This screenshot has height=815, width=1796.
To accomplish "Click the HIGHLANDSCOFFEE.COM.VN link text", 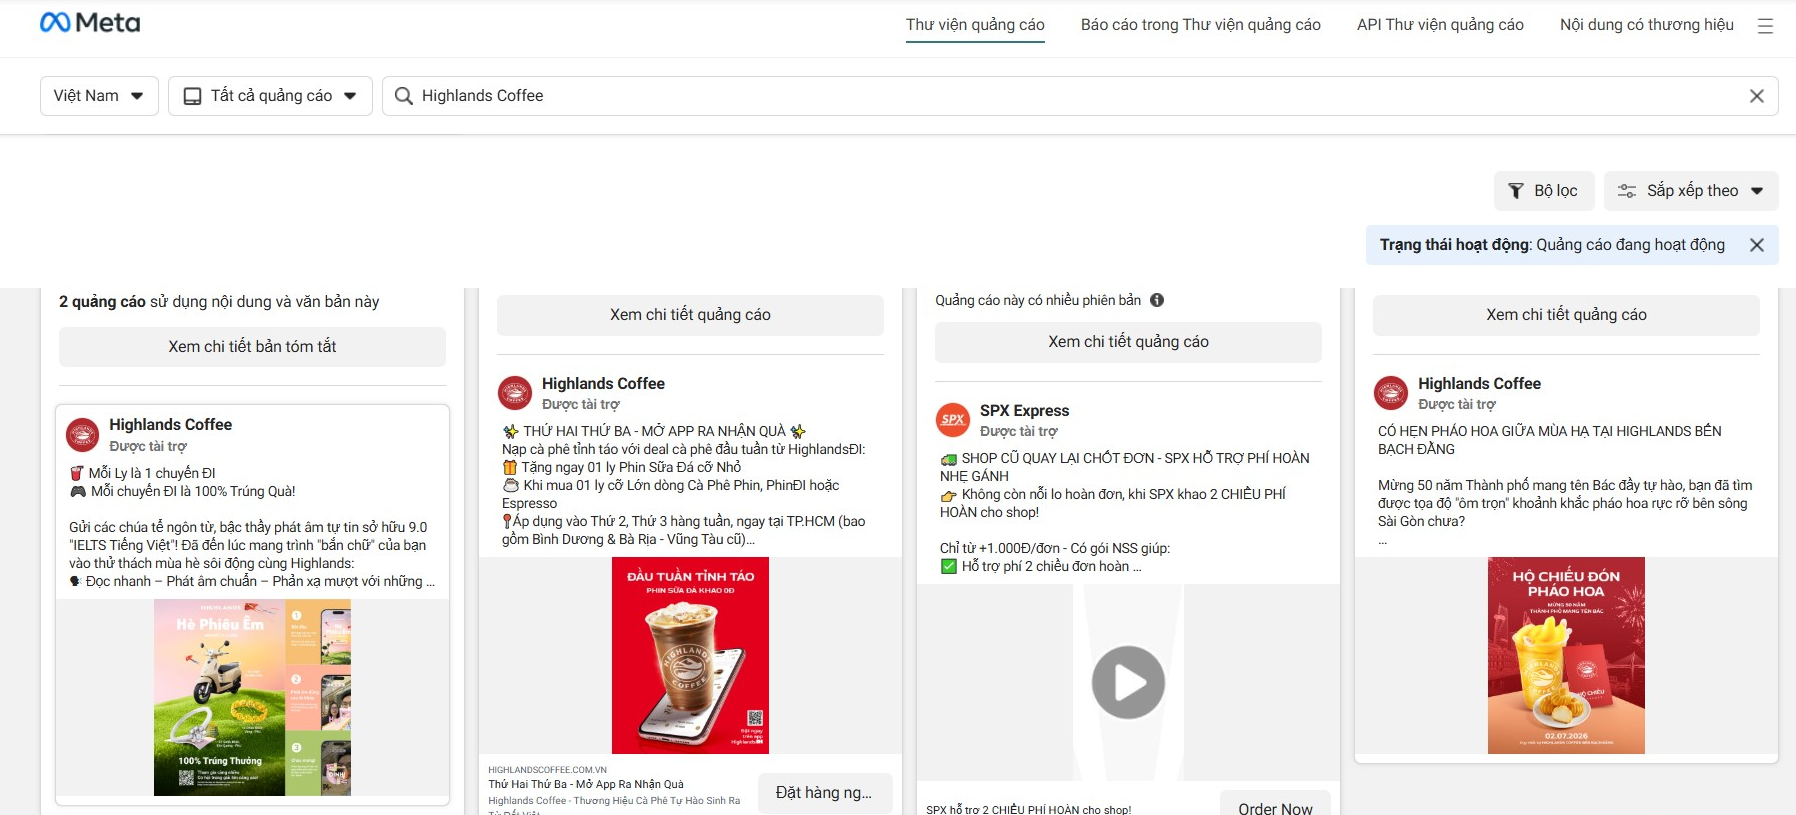I will click(547, 770).
